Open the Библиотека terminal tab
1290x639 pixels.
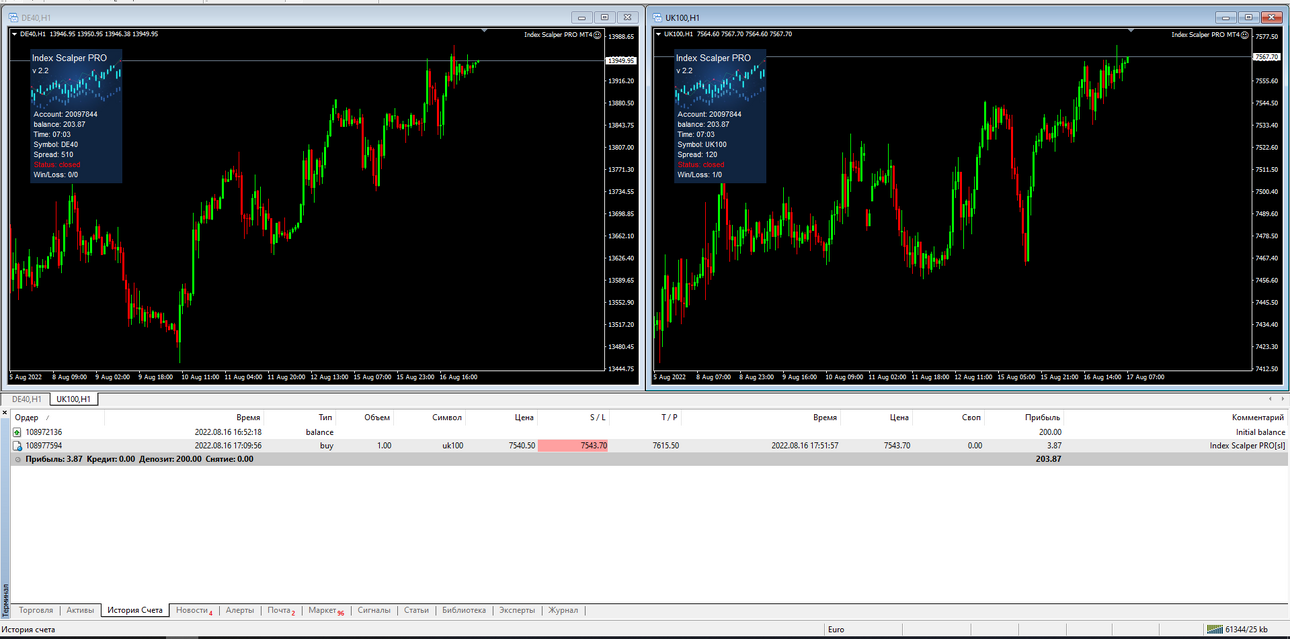tap(464, 610)
